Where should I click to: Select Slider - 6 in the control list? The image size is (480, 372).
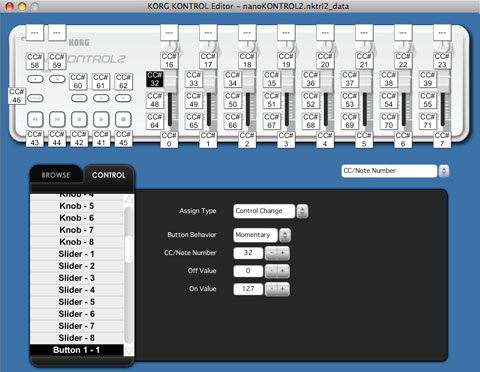click(x=77, y=314)
